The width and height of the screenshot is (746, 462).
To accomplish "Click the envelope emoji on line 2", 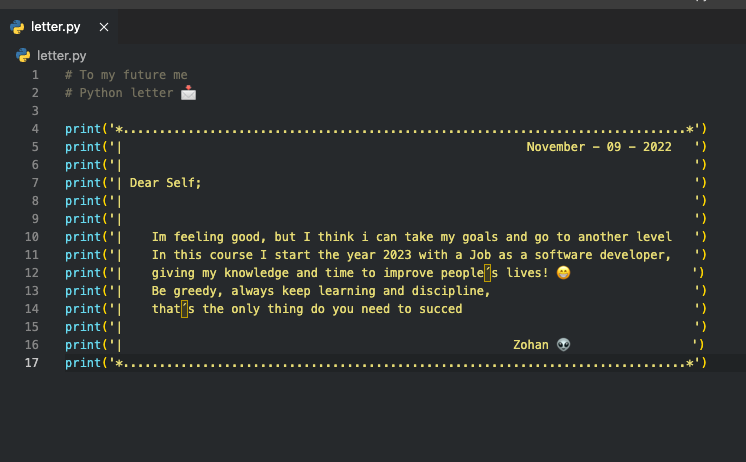I will click(188, 93).
